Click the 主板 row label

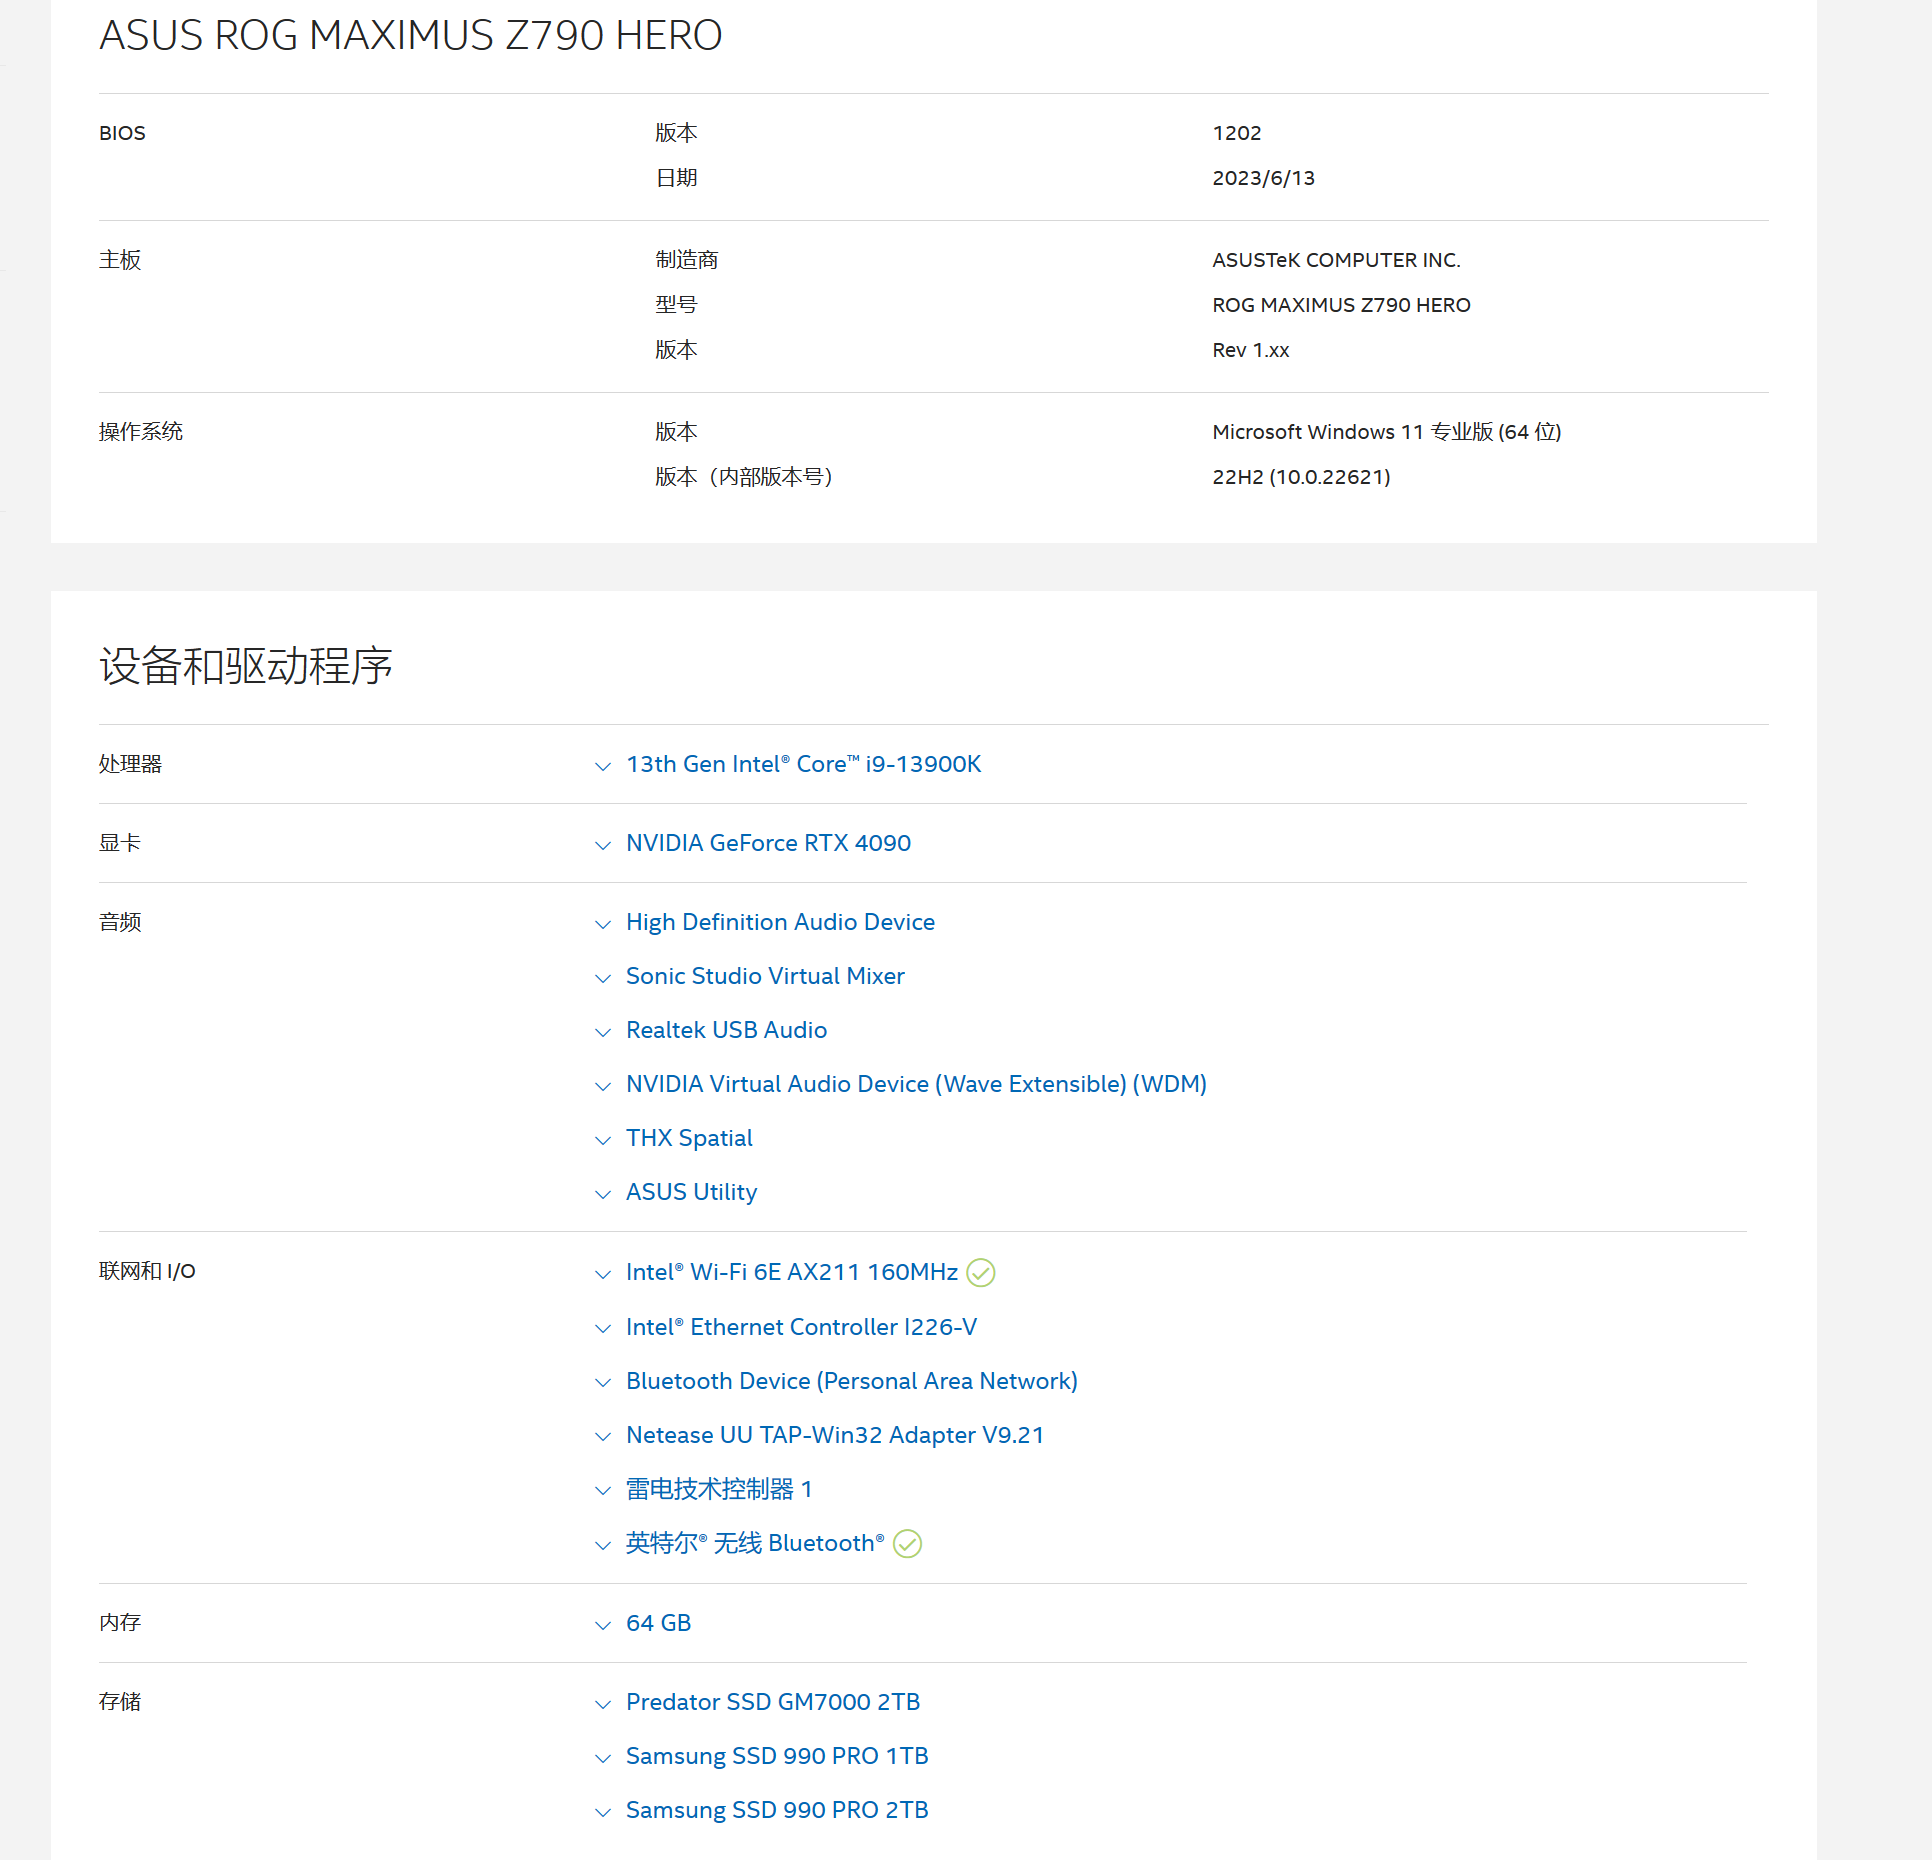click(x=120, y=260)
